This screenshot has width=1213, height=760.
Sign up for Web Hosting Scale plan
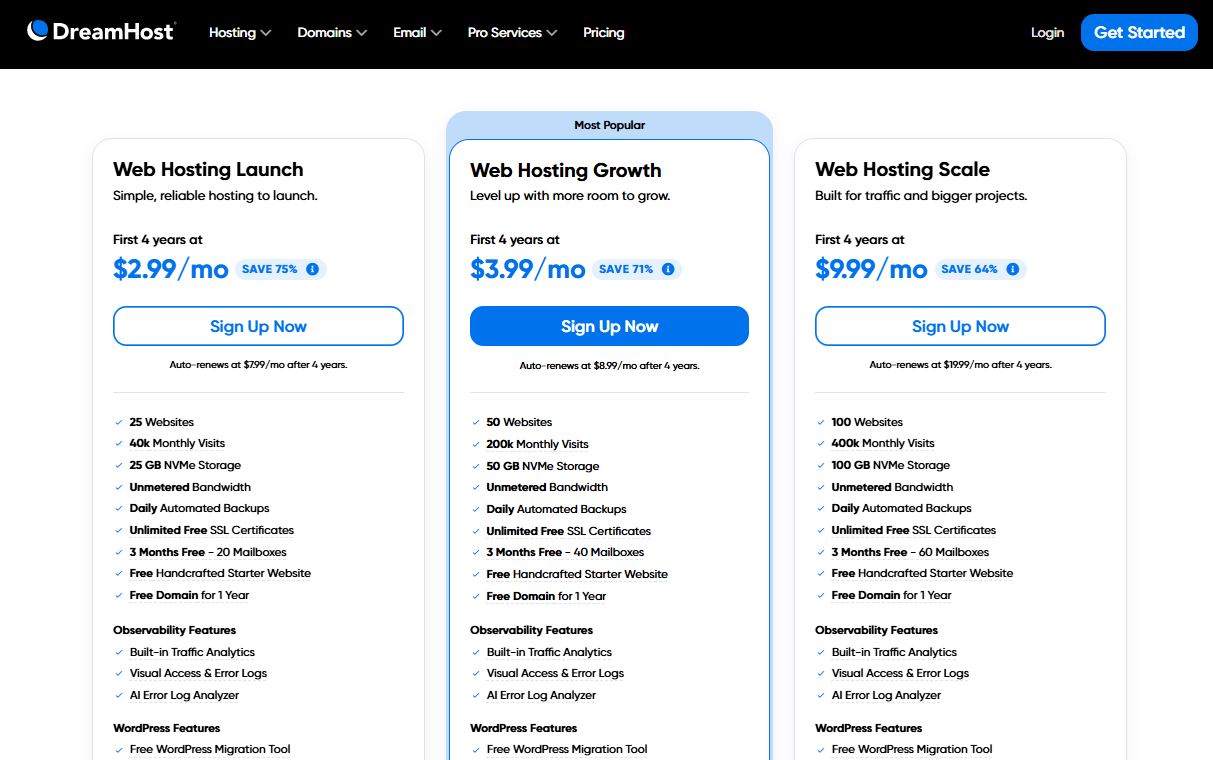pyautogui.click(x=959, y=326)
